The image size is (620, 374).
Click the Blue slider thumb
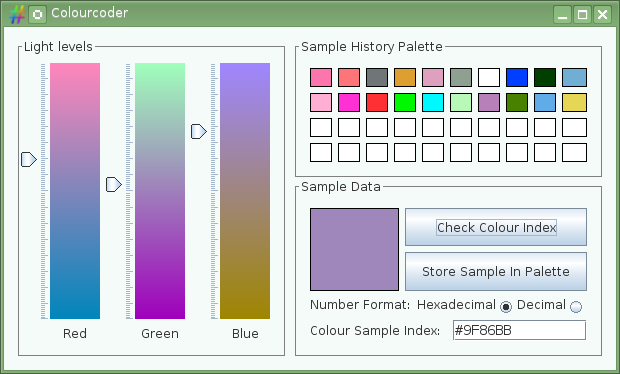click(x=199, y=131)
